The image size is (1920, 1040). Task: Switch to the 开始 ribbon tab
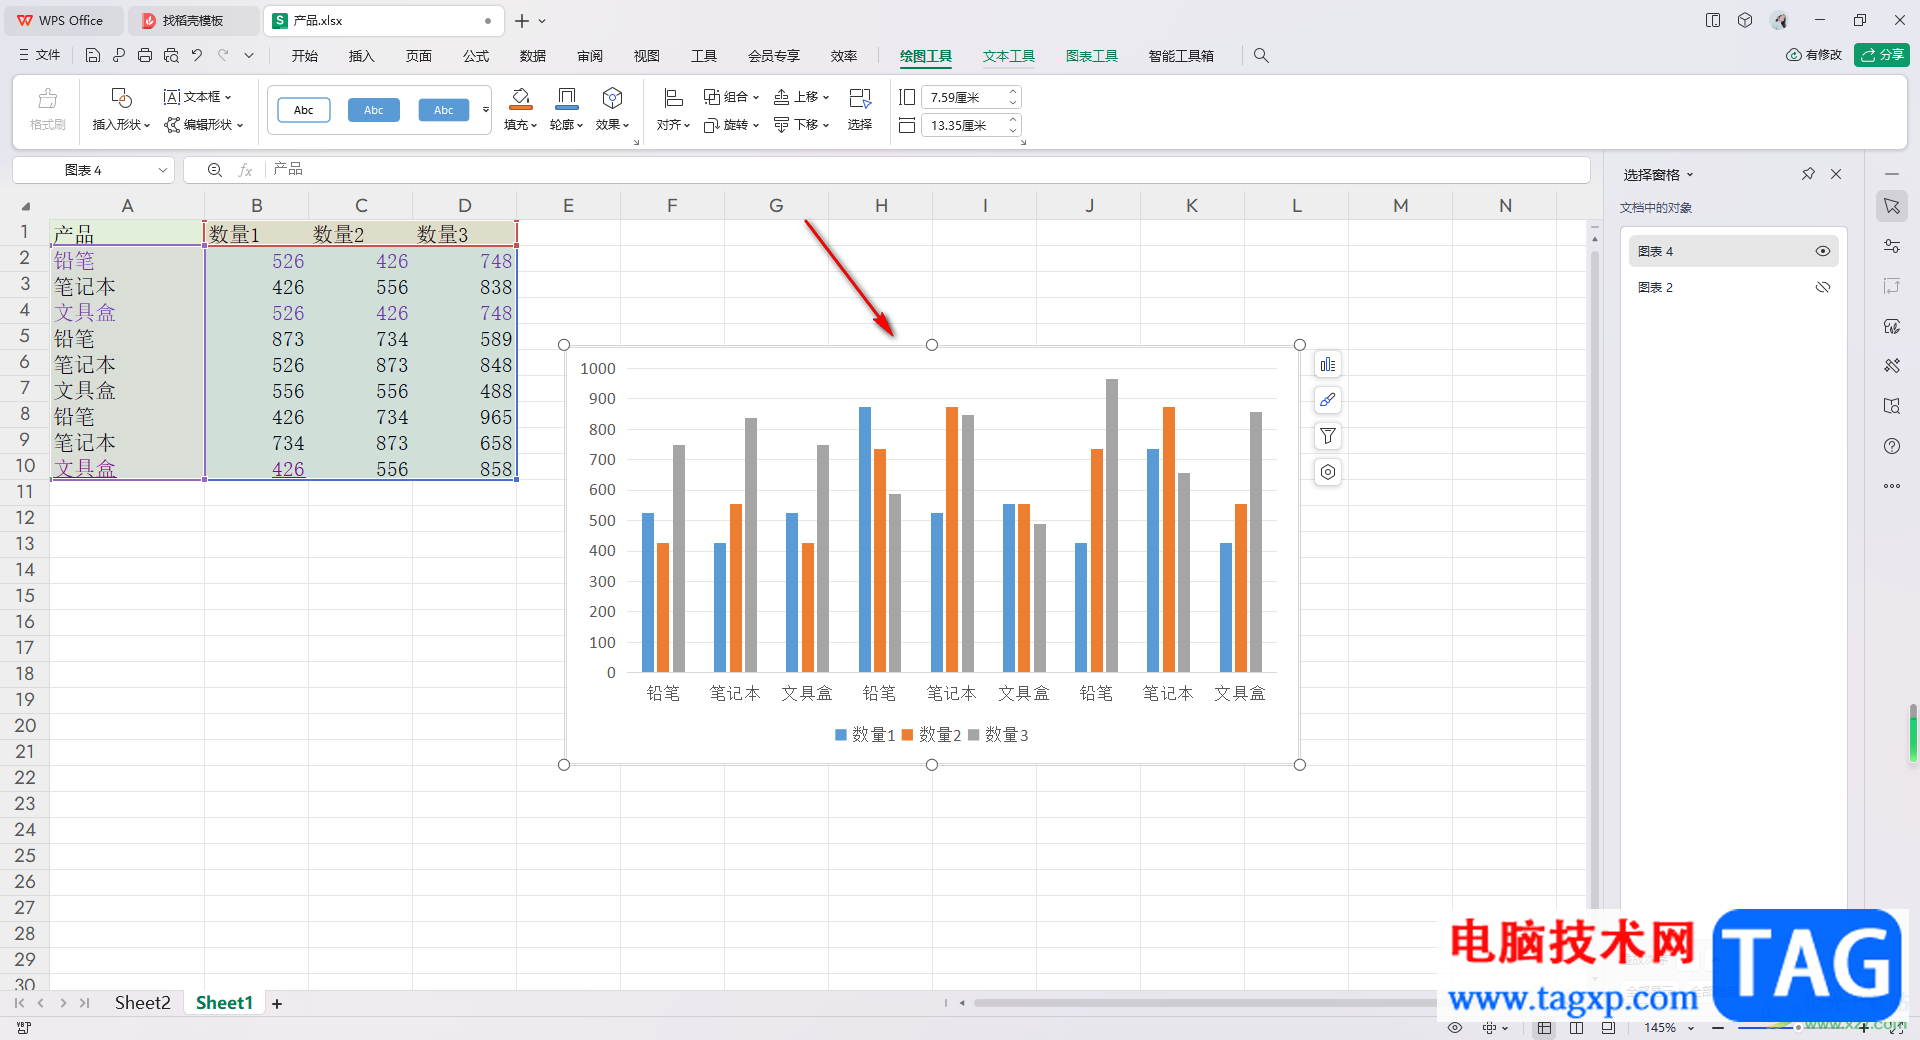tap(305, 56)
